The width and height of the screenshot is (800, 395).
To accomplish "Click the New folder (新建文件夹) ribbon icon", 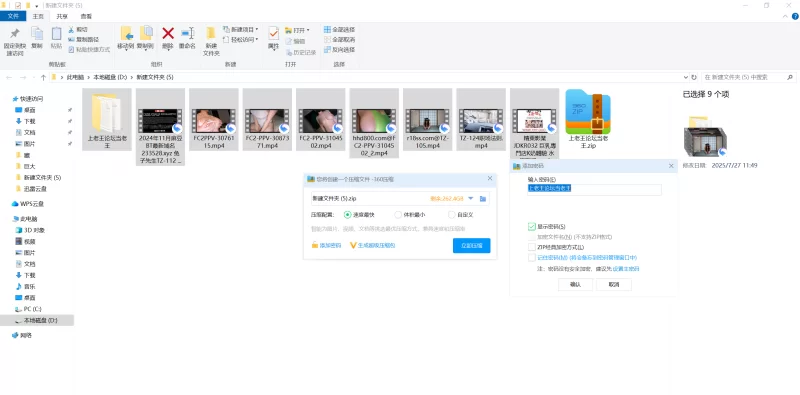I will click(211, 34).
